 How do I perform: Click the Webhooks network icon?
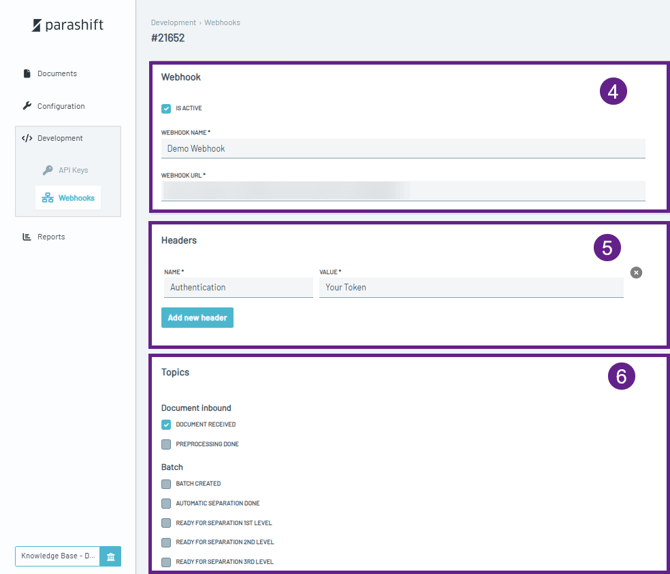[47, 197]
